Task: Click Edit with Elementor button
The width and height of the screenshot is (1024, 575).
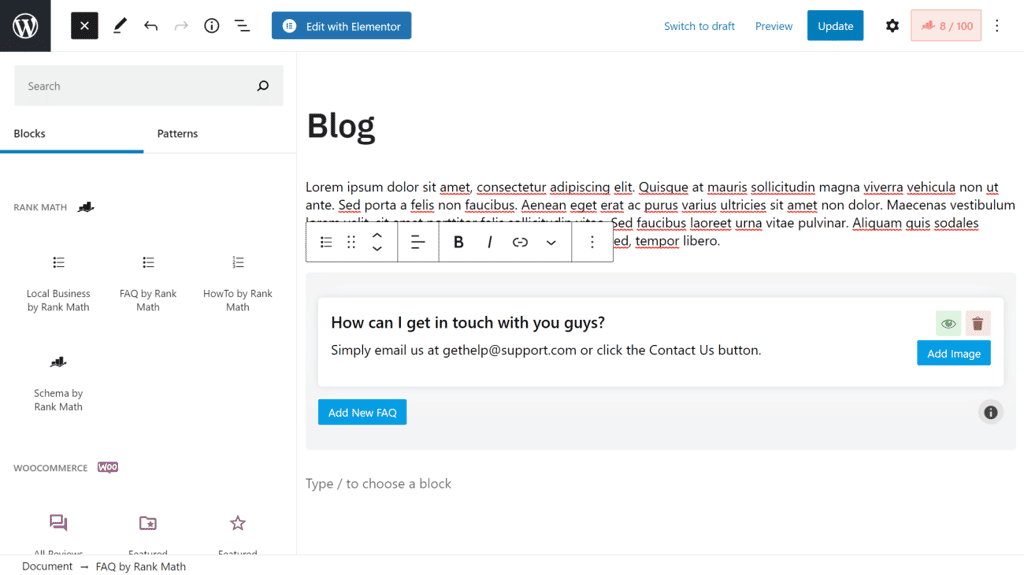Action: (342, 25)
